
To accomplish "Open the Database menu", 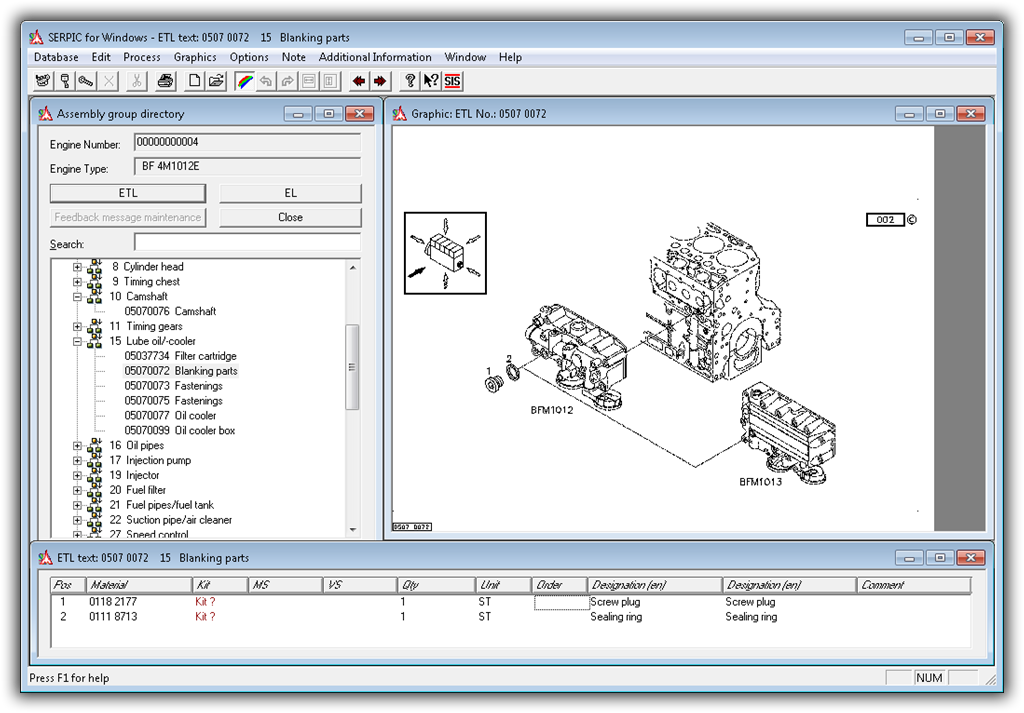I will [56, 57].
